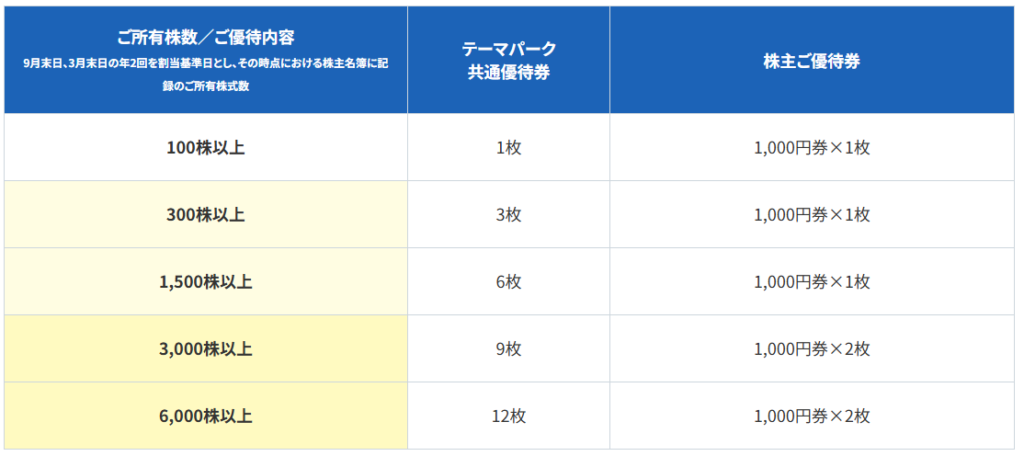The image size is (1024, 456).
Task: Click the ご所有株数/ご優待内容 header title
Action: 205,40
